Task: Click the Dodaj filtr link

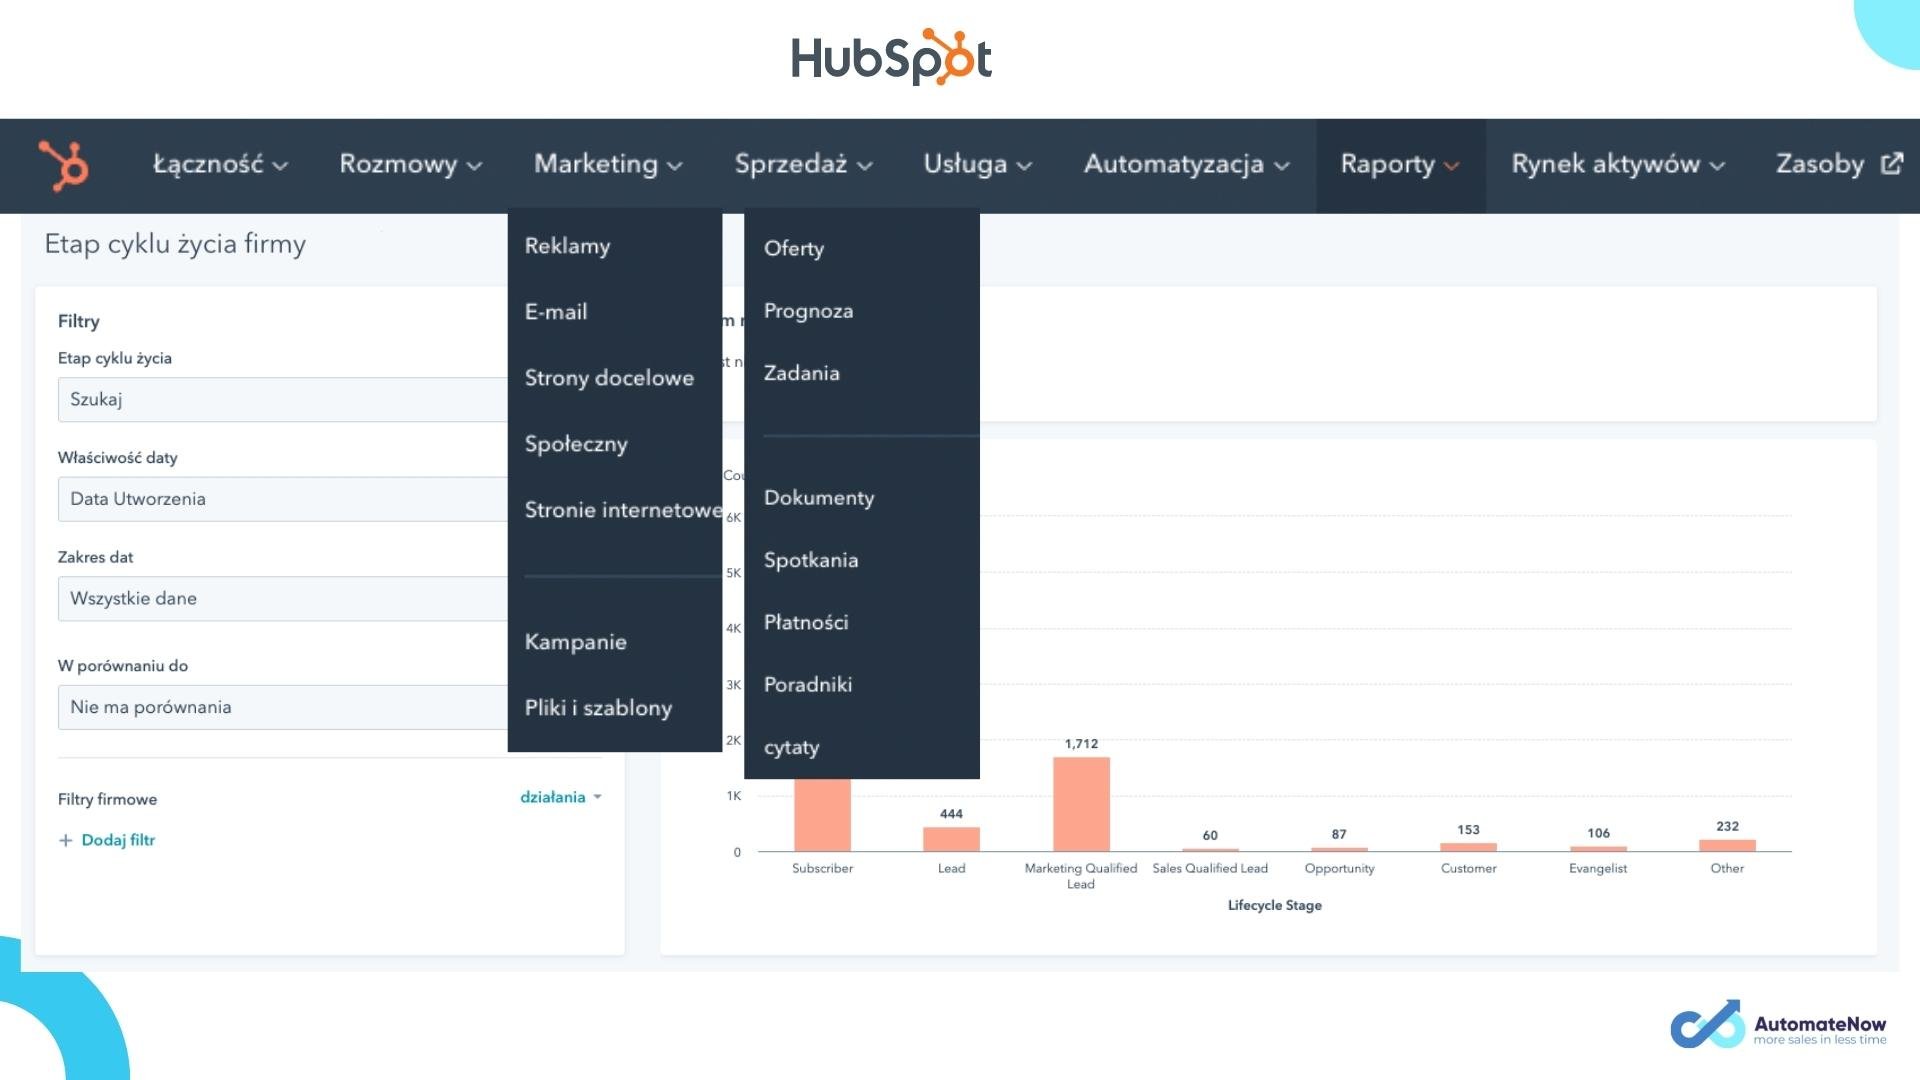Action: [x=118, y=841]
